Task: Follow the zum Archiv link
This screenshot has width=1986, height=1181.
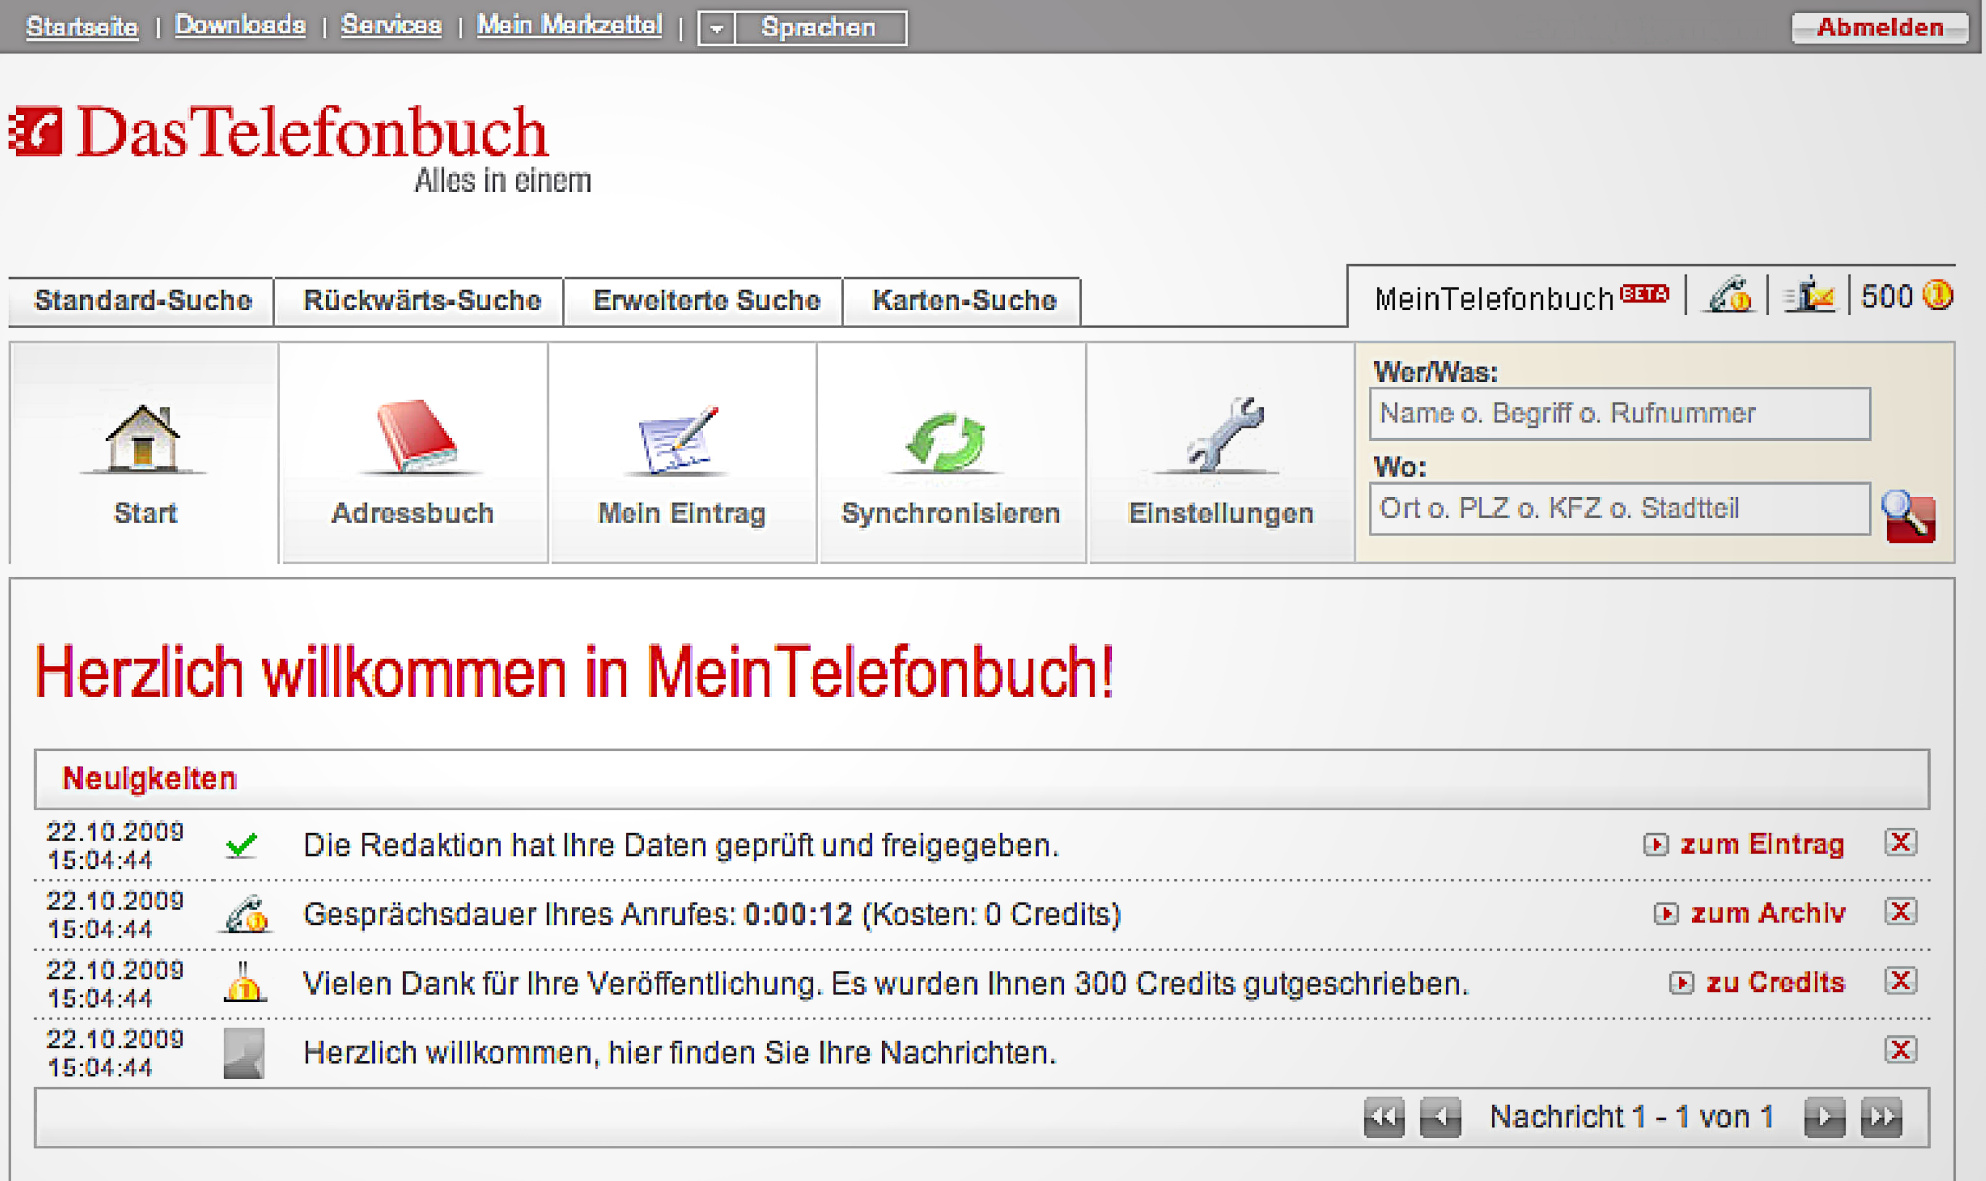Action: coord(1766,913)
